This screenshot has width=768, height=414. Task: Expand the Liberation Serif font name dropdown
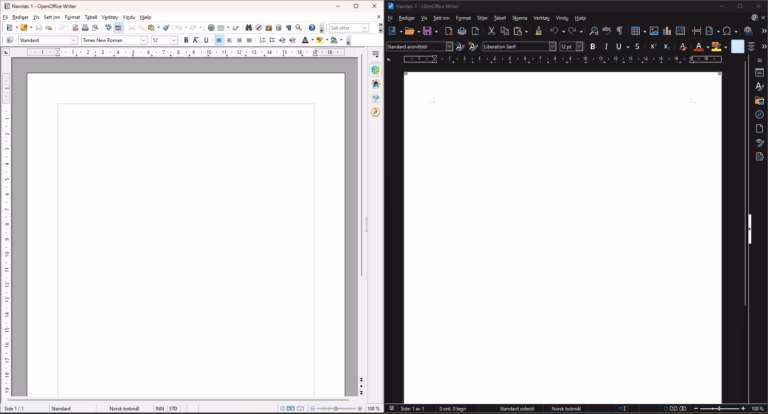552,47
